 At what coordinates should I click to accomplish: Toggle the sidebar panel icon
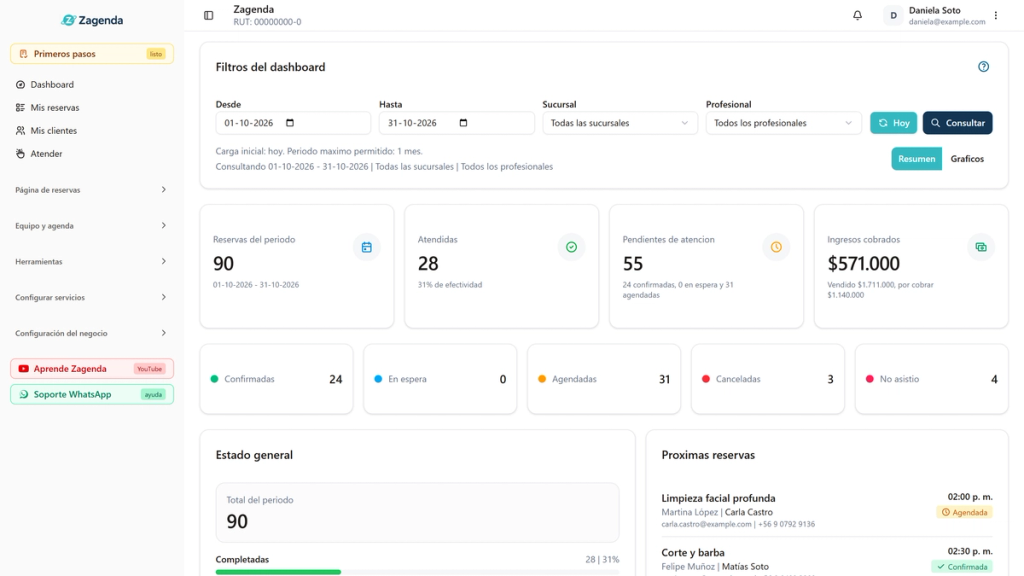tap(208, 15)
